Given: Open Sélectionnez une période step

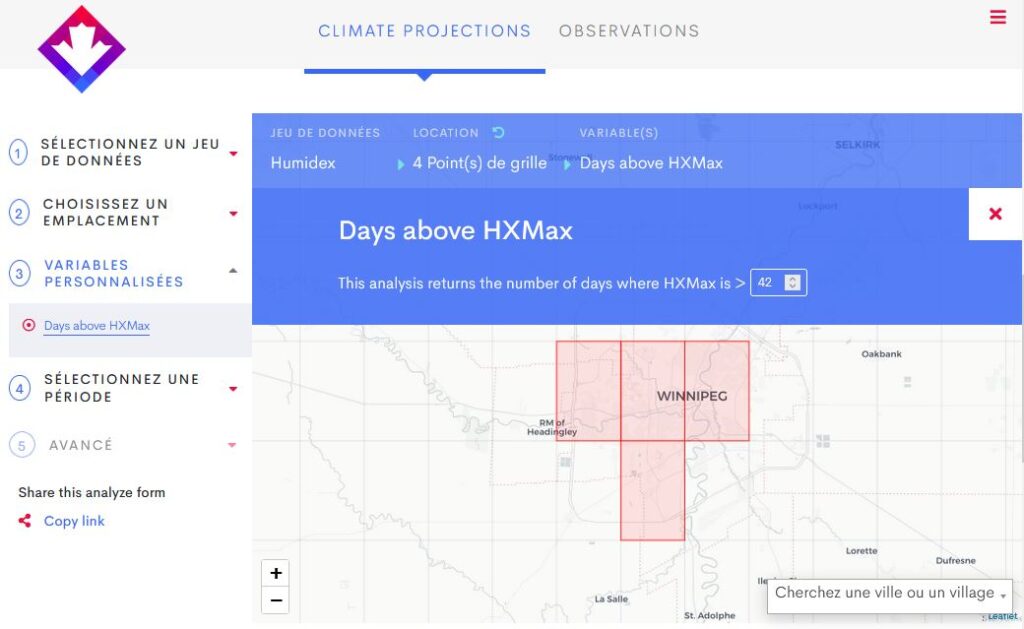Looking at the screenshot, I should click(x=121, y=388).
